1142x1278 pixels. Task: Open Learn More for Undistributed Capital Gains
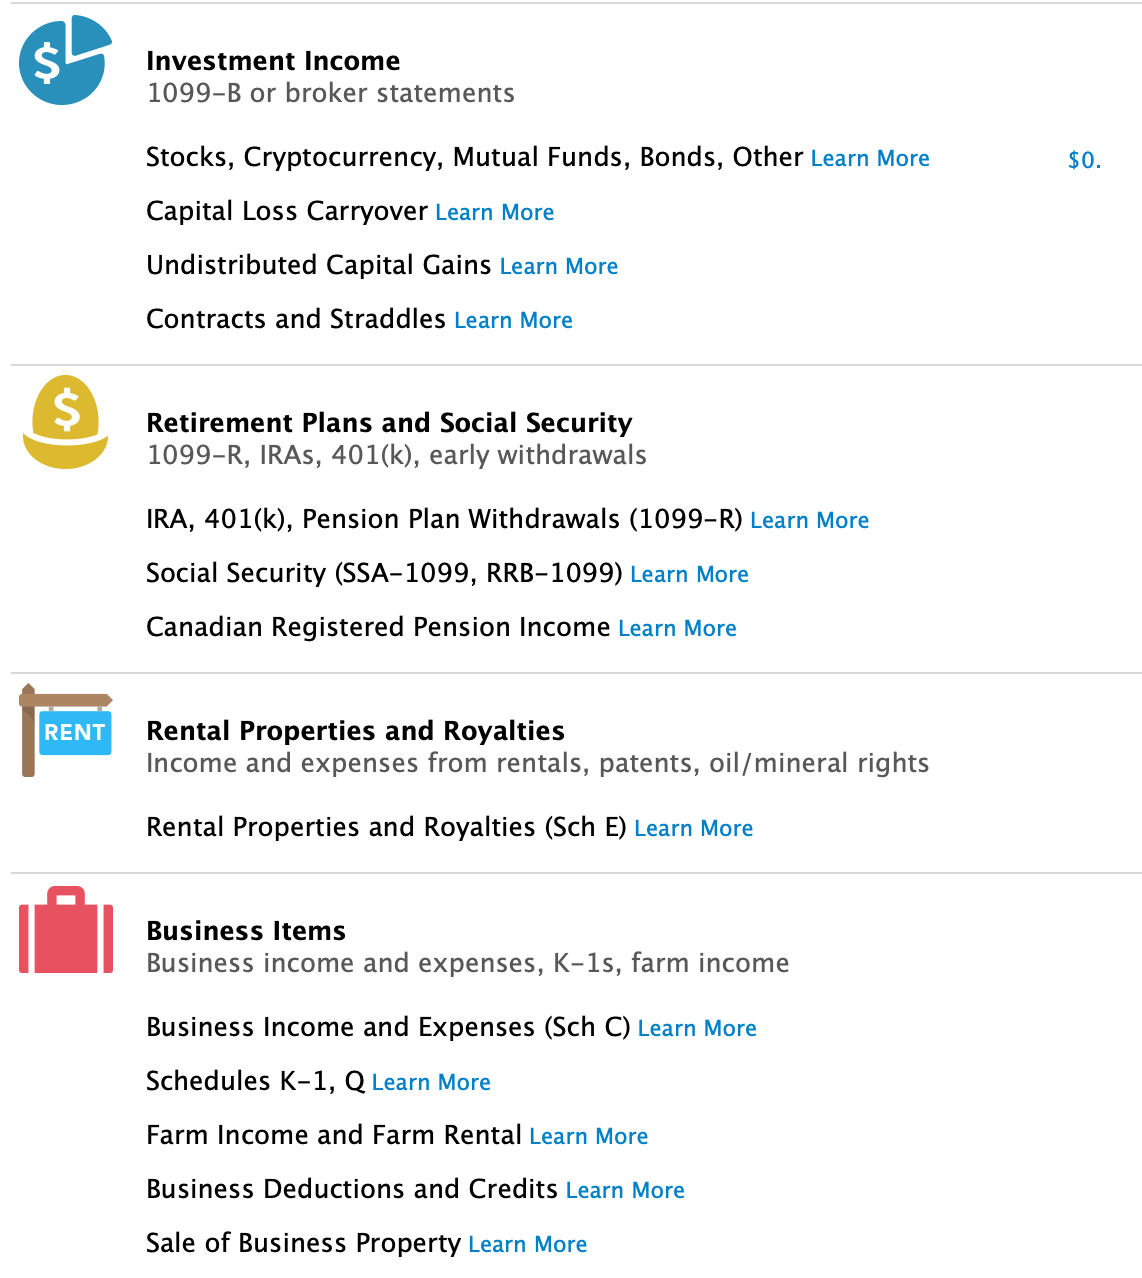[558, 267]
